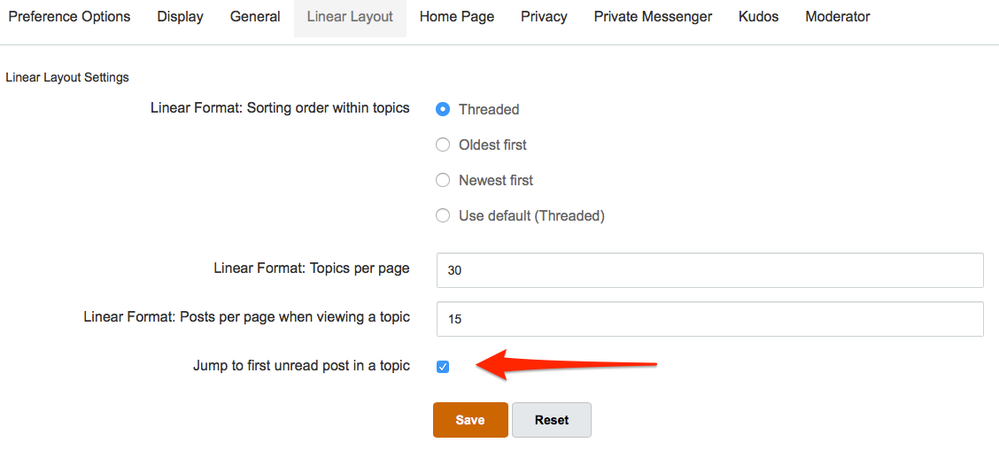Choose the Newest first sorting option
999x452 pixels.
coord(443,181)
